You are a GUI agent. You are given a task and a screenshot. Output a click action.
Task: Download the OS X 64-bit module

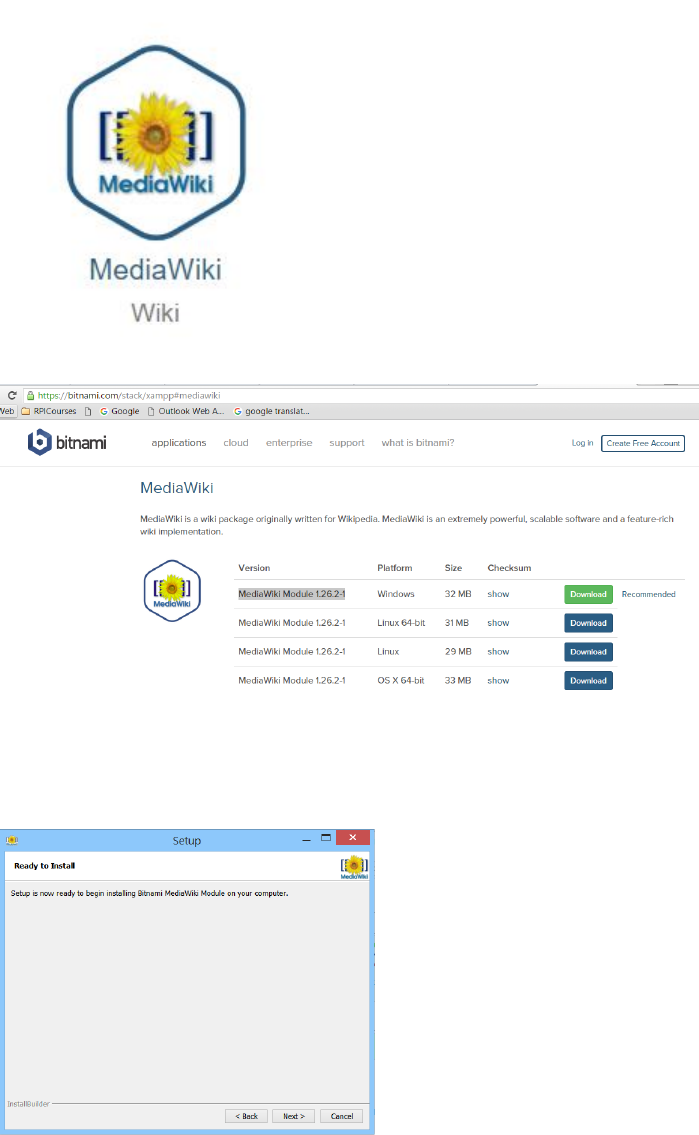pyautogui.click(x=588, y=681)
